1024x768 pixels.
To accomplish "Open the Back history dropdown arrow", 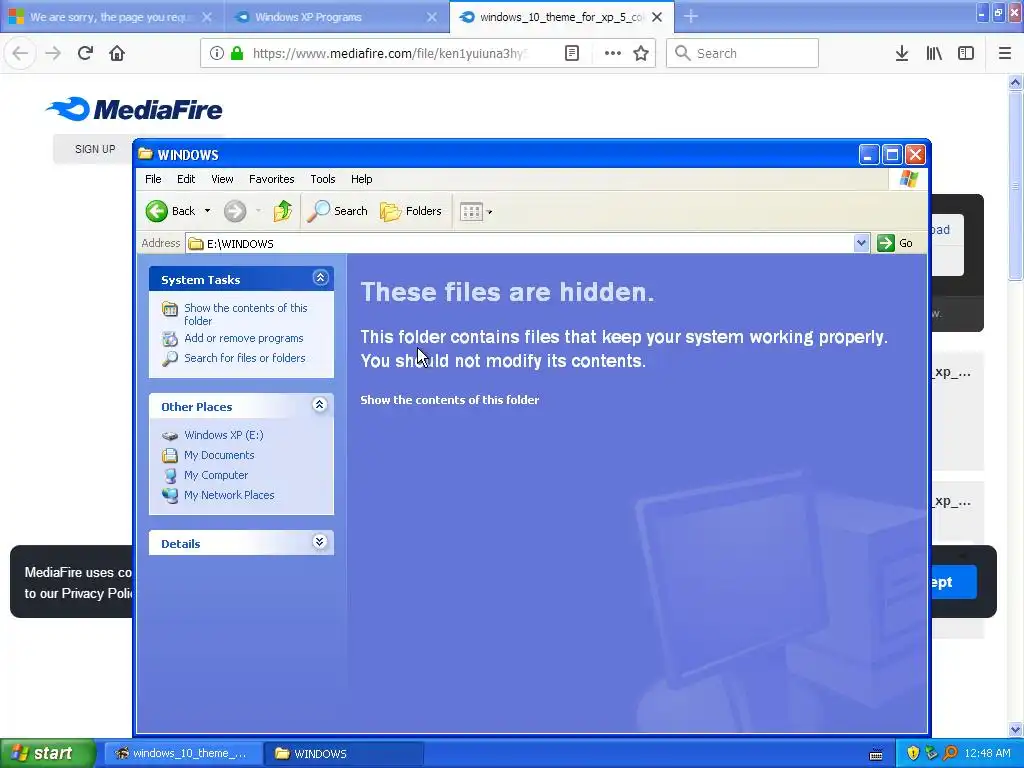I will (207, 211).
